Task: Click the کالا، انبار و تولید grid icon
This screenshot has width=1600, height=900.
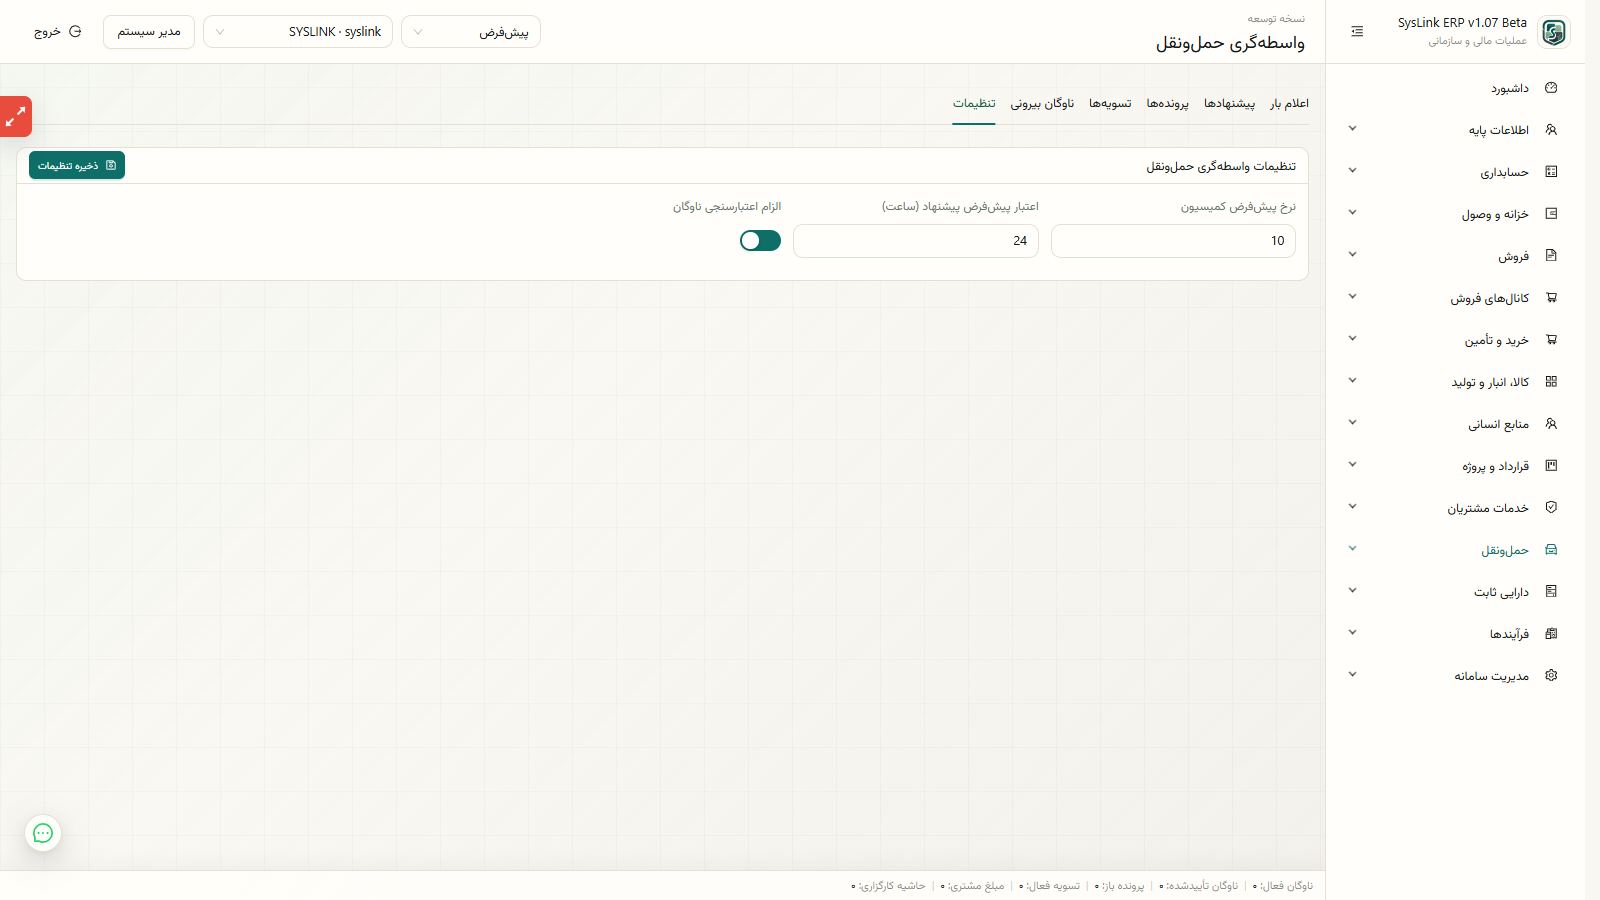Action: coord(1551,382)
